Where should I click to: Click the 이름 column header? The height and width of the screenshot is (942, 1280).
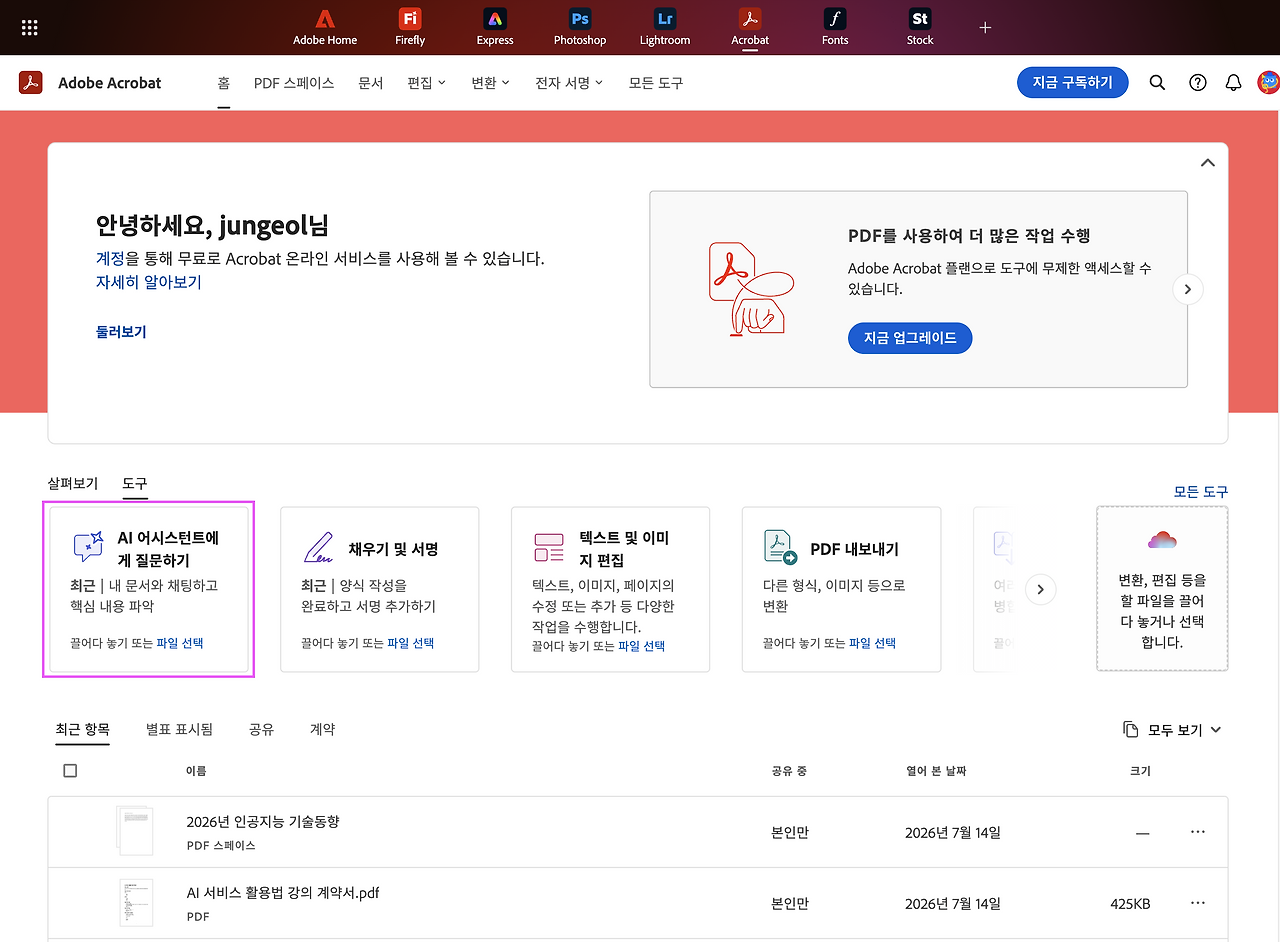(196, 771)
